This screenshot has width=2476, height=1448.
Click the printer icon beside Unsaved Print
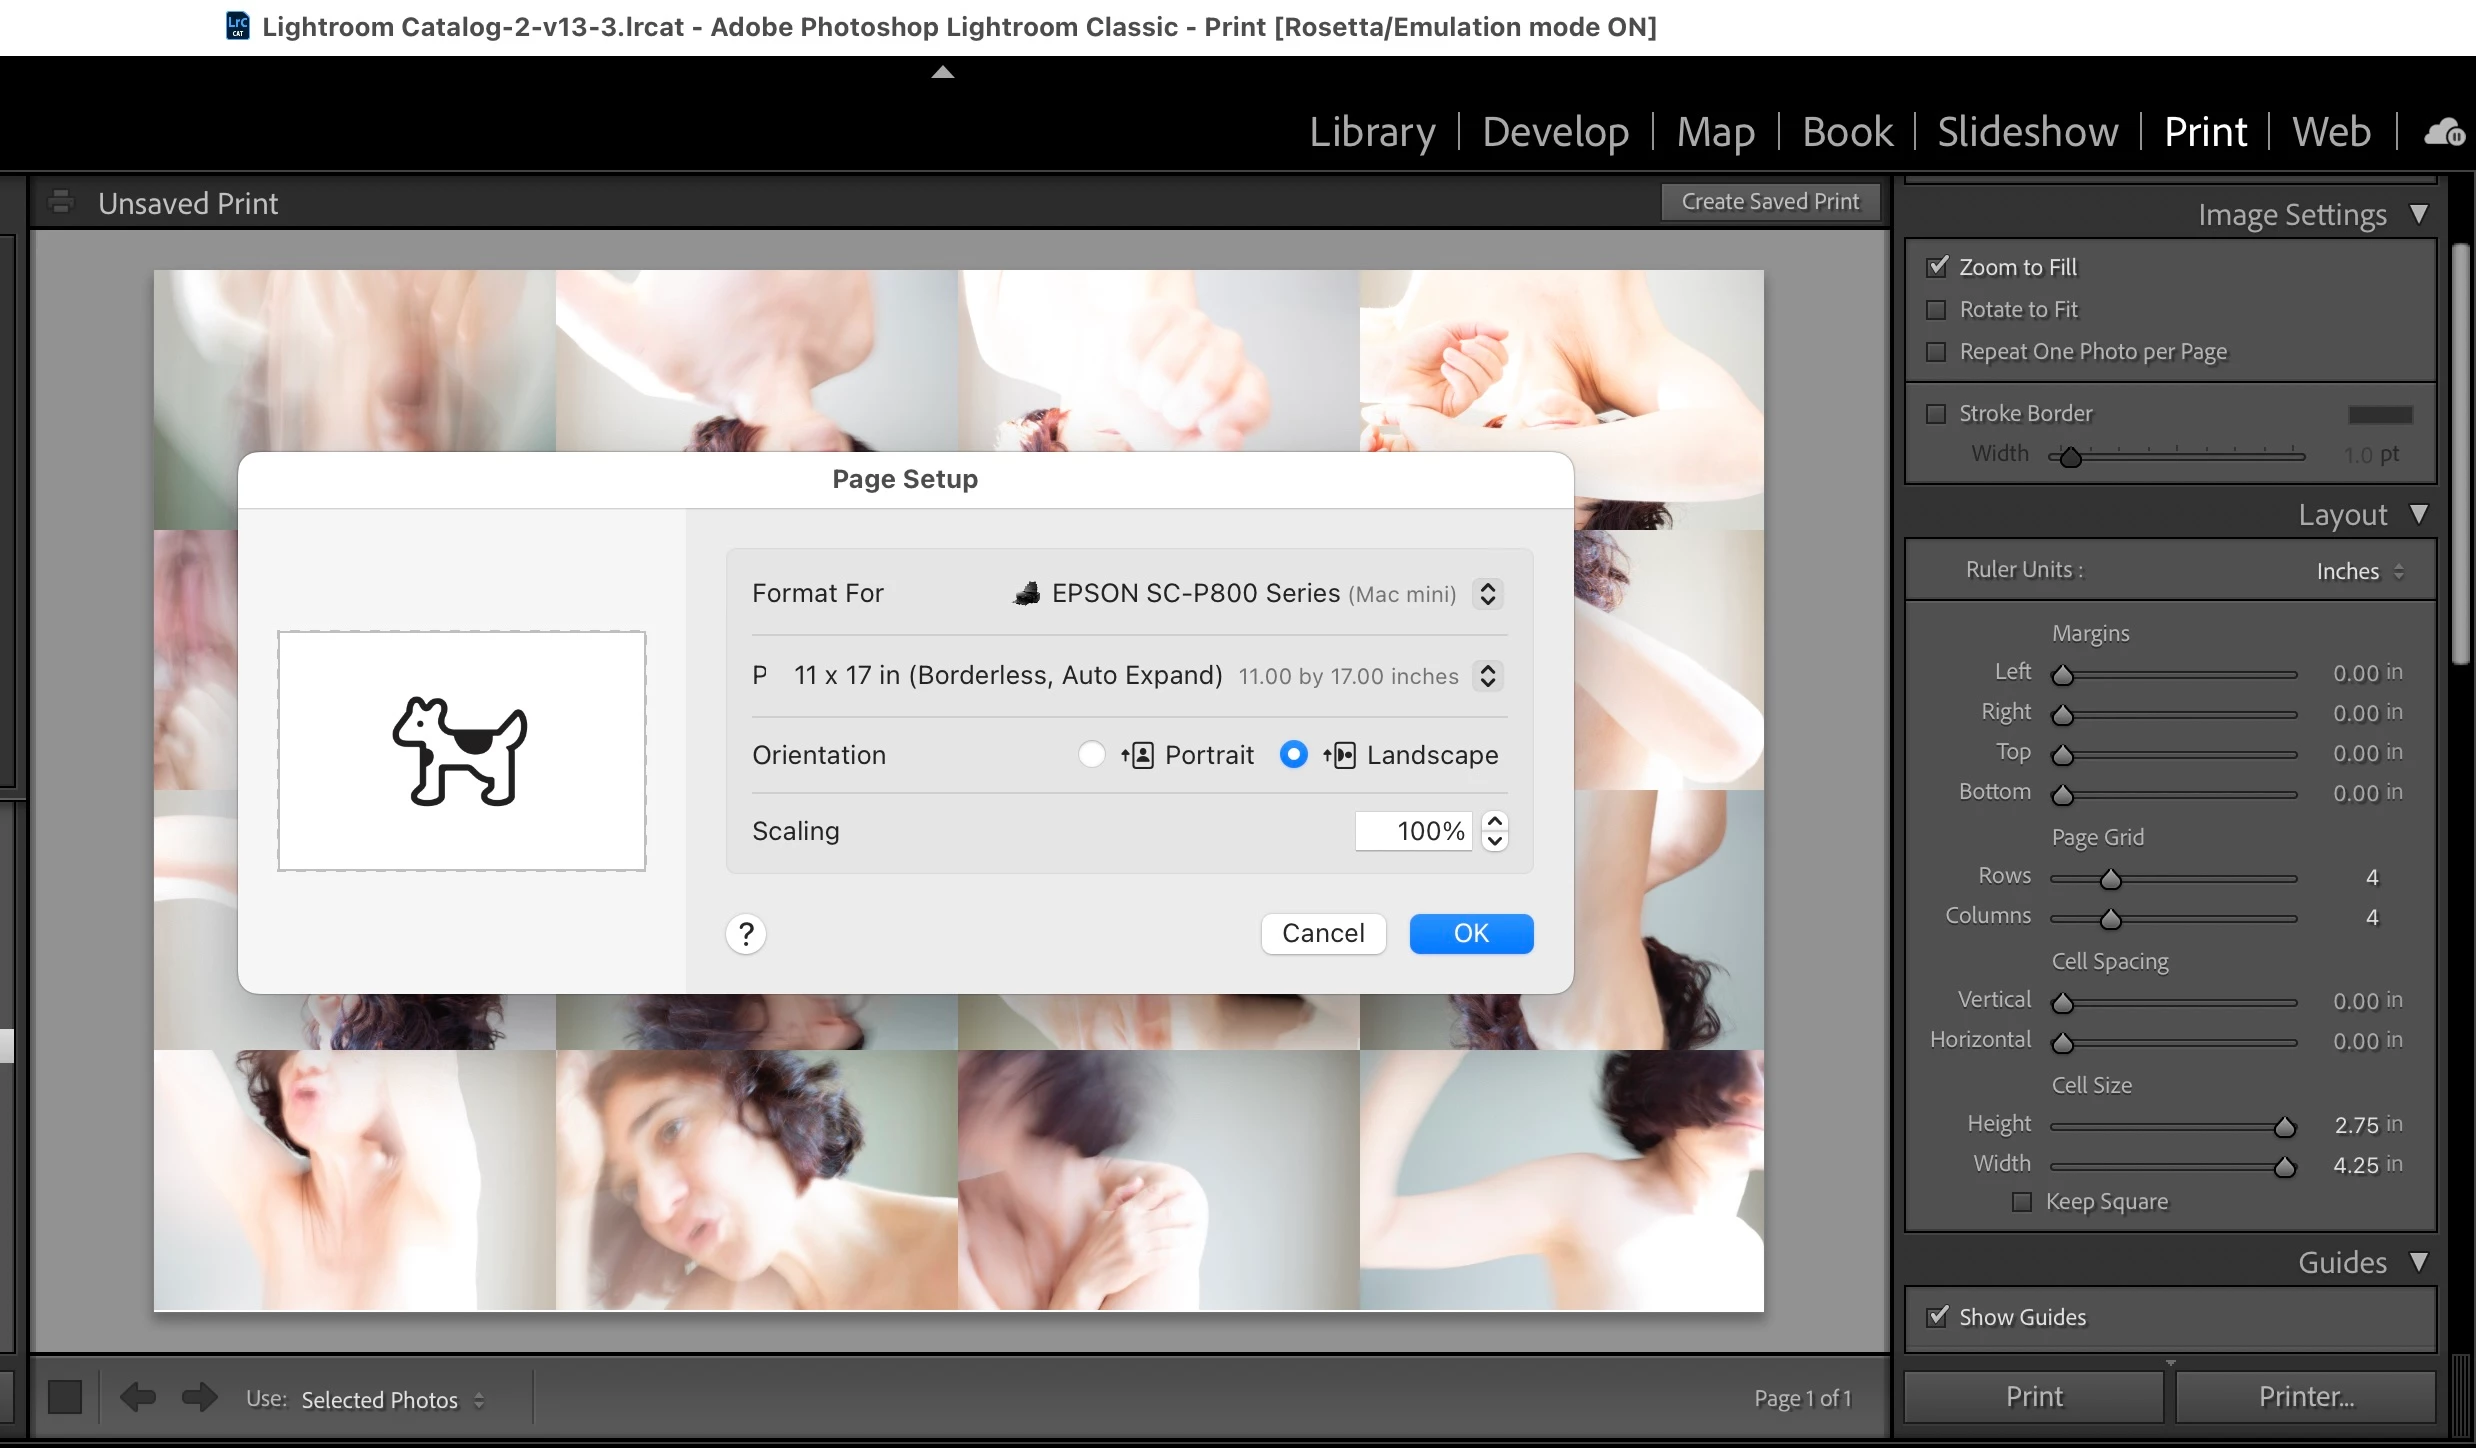point(61,202)
